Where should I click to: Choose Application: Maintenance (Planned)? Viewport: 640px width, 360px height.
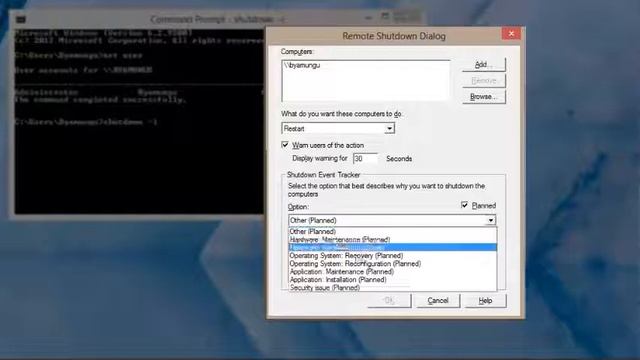point(392,271)
